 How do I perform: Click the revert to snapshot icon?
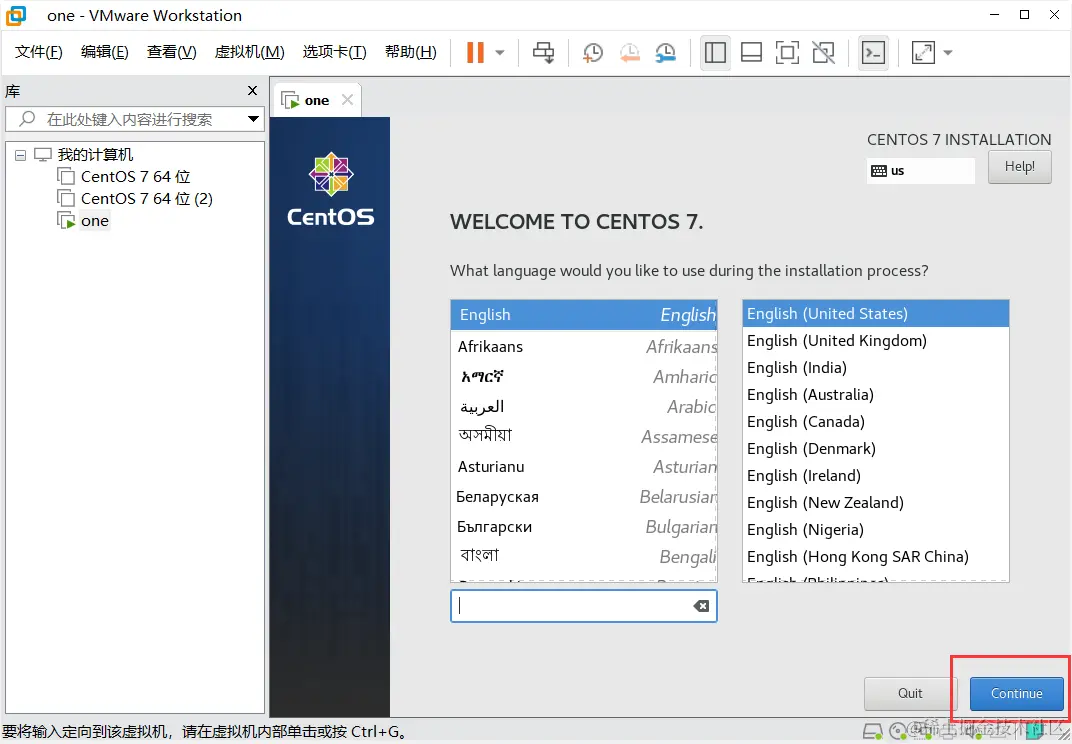click(629, 53)
